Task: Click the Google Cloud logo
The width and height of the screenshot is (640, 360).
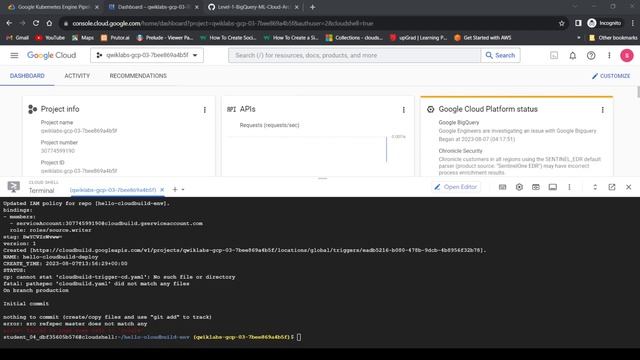Action: pos(51,55)
